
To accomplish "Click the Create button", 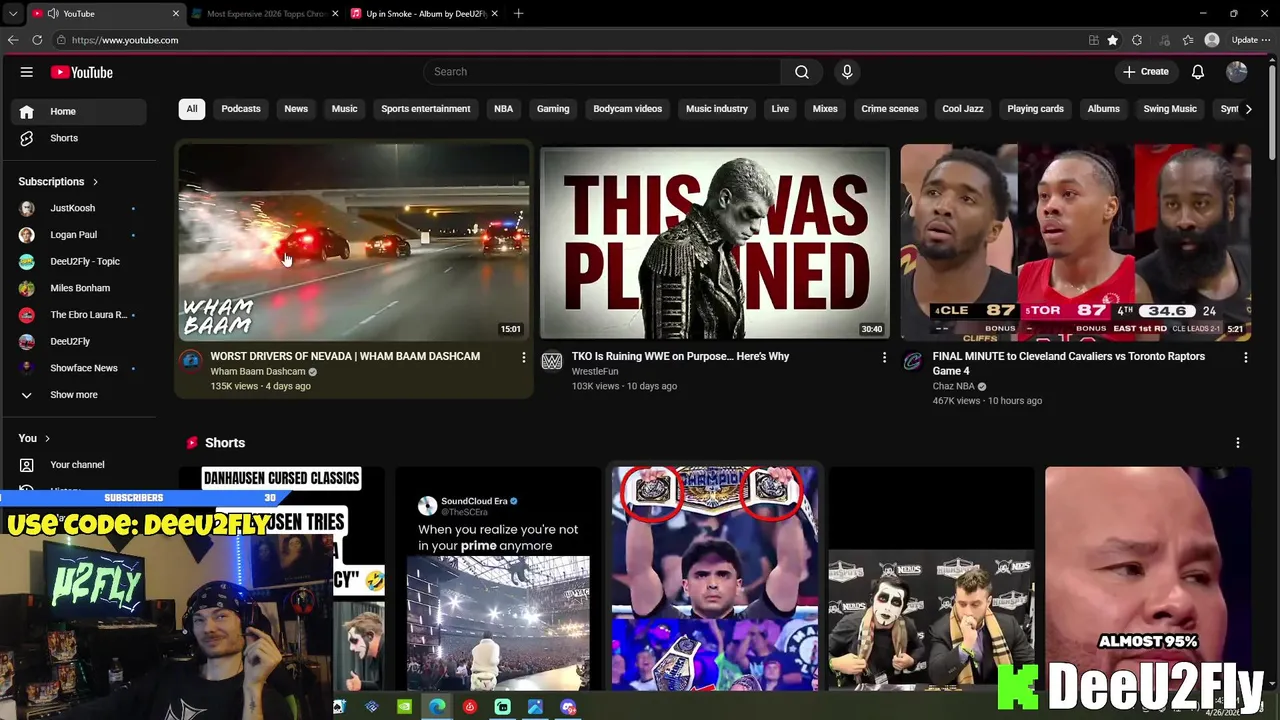I will pyautogui.click(x=1145, y=72).
